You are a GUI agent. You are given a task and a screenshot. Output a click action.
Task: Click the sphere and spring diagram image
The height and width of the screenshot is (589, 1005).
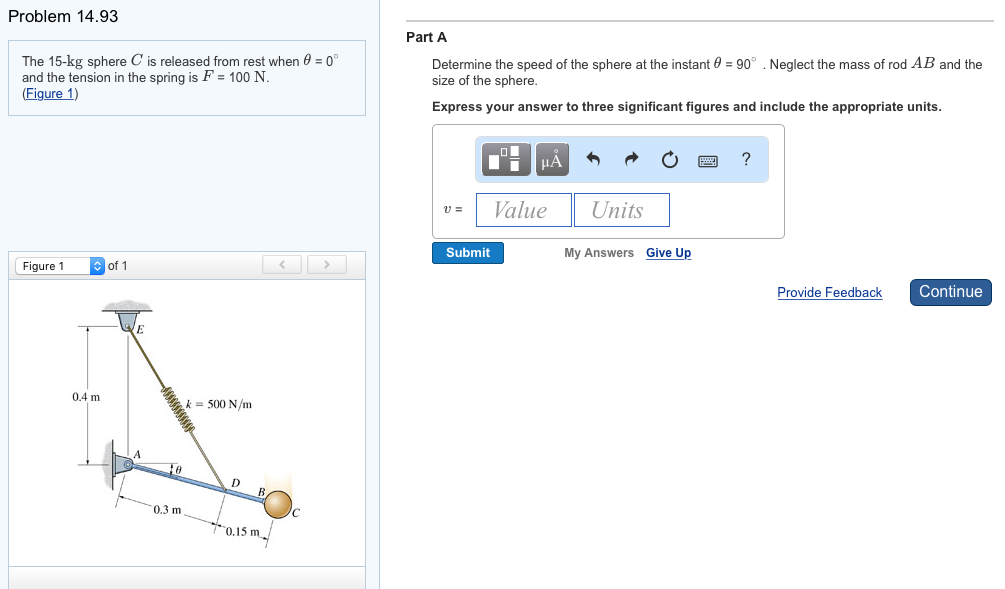coord(186,425)
